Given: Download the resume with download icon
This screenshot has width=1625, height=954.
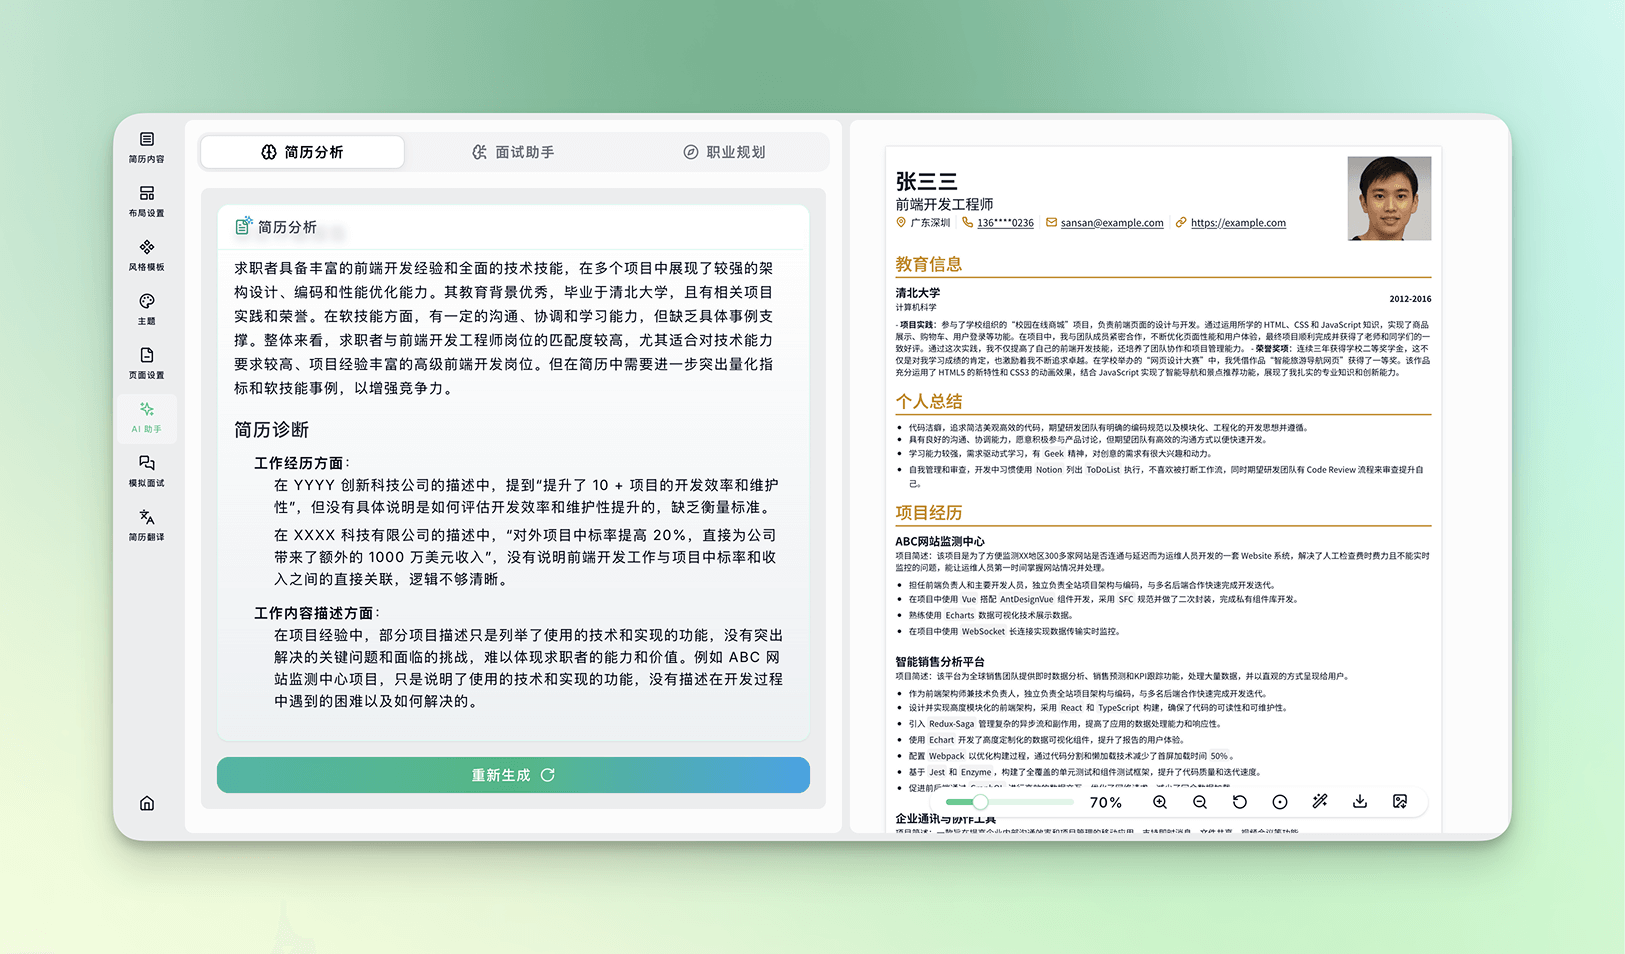Looking at the screenshot, I should tap(1360, 802).
